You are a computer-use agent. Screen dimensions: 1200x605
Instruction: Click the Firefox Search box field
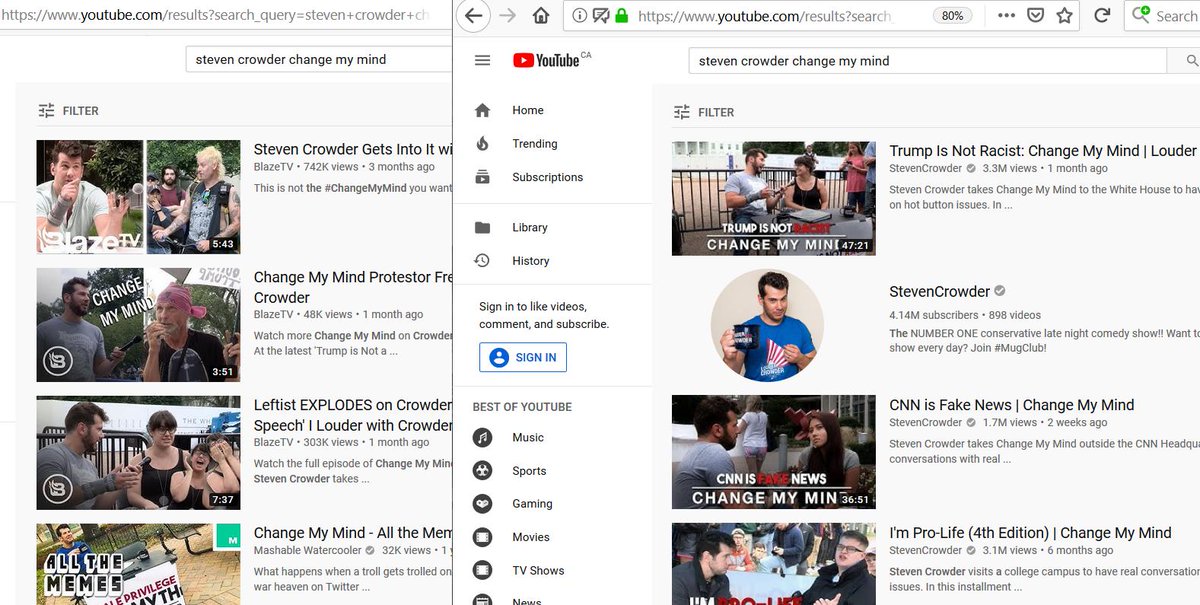click(x=1162, y=16)
